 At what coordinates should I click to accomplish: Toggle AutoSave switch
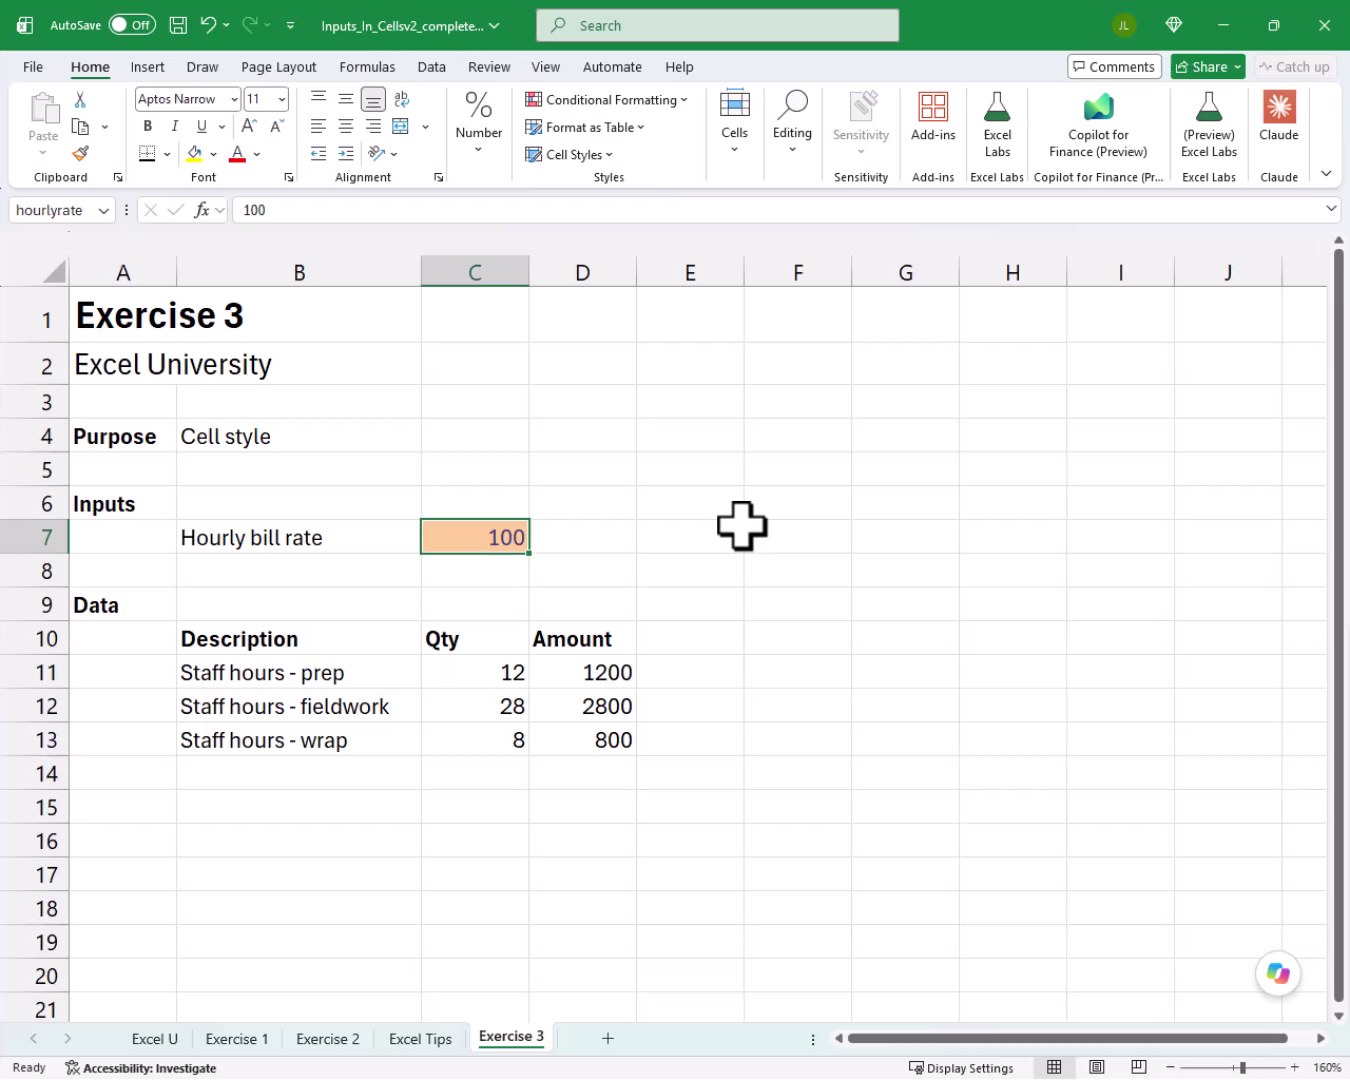[132, 25]
